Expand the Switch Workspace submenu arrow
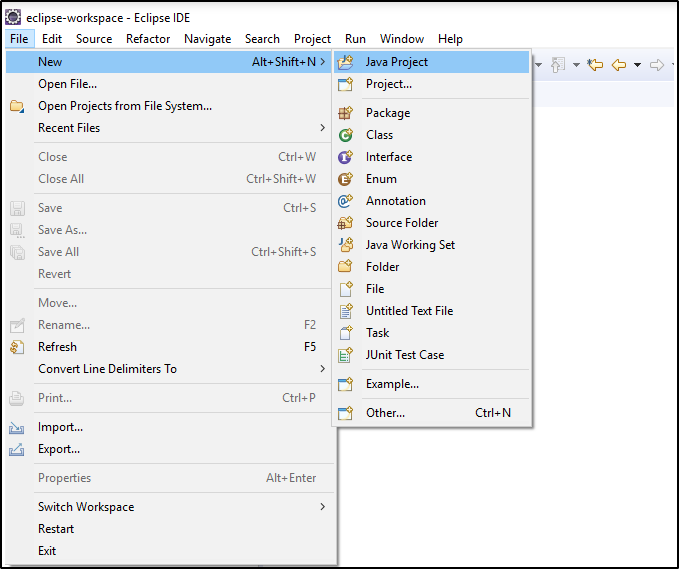This screenshot has width=679, height=569. pos(323,507)
